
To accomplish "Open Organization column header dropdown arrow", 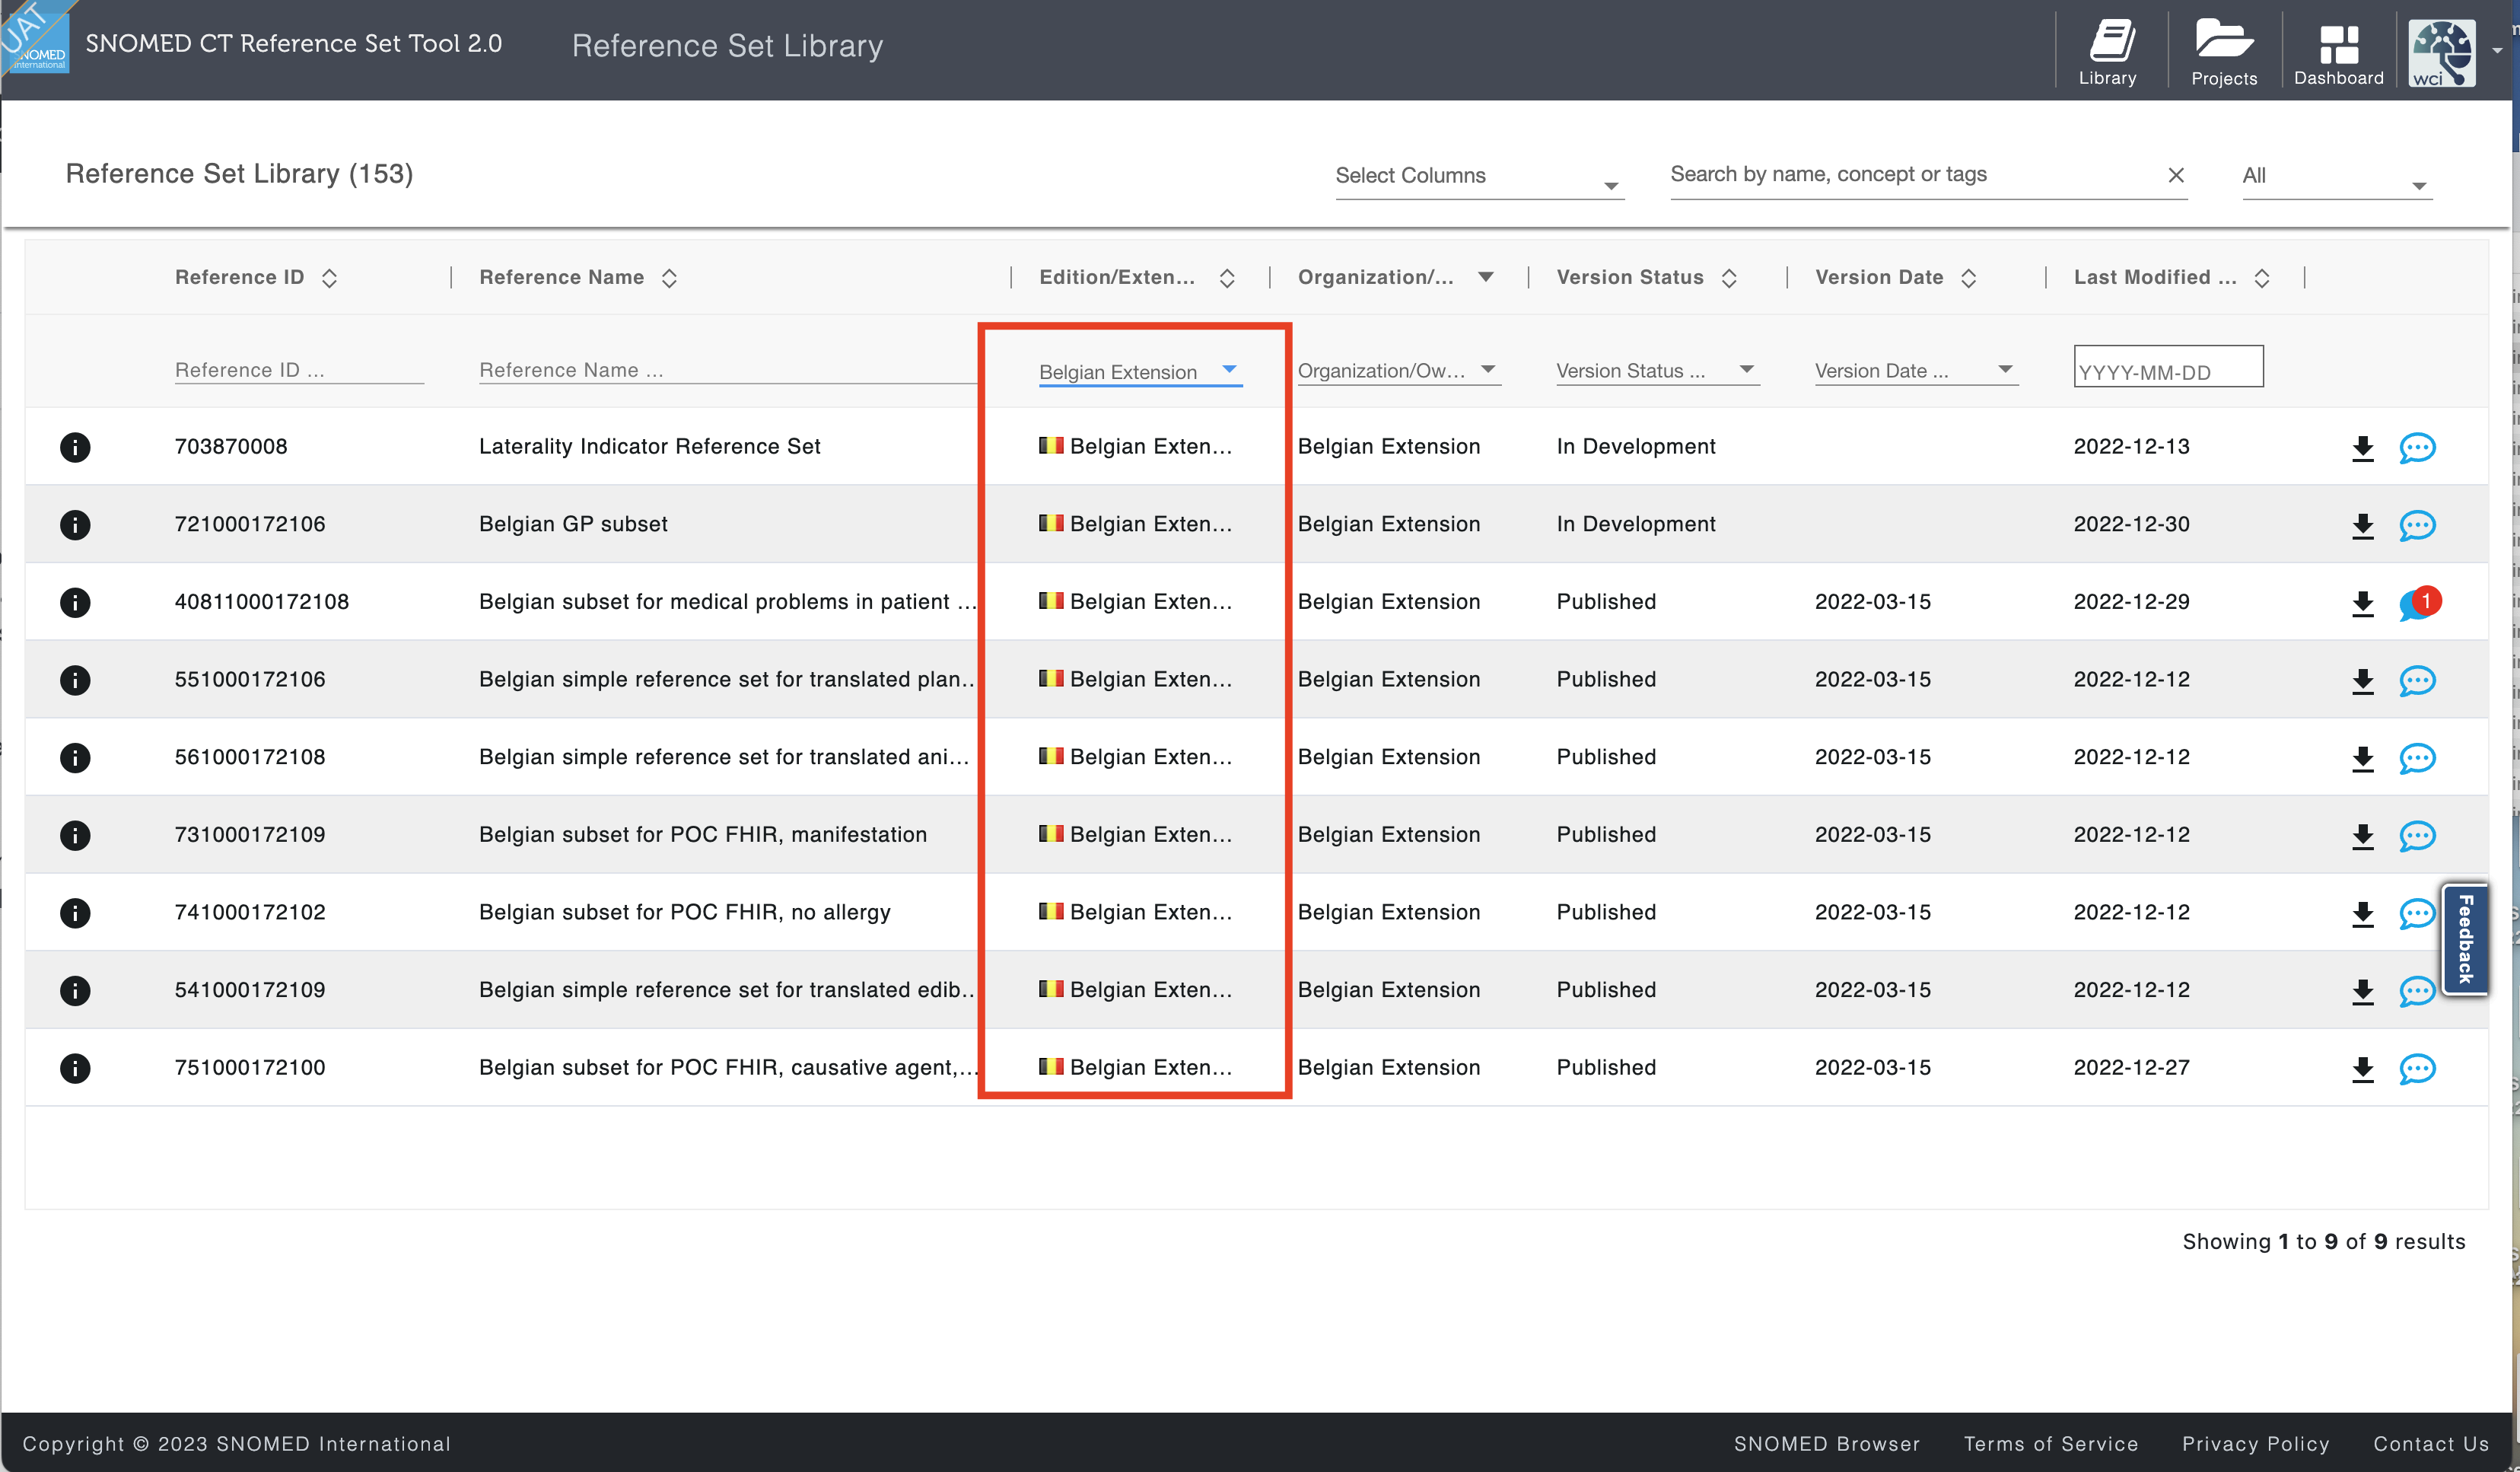I will 1486,277.
